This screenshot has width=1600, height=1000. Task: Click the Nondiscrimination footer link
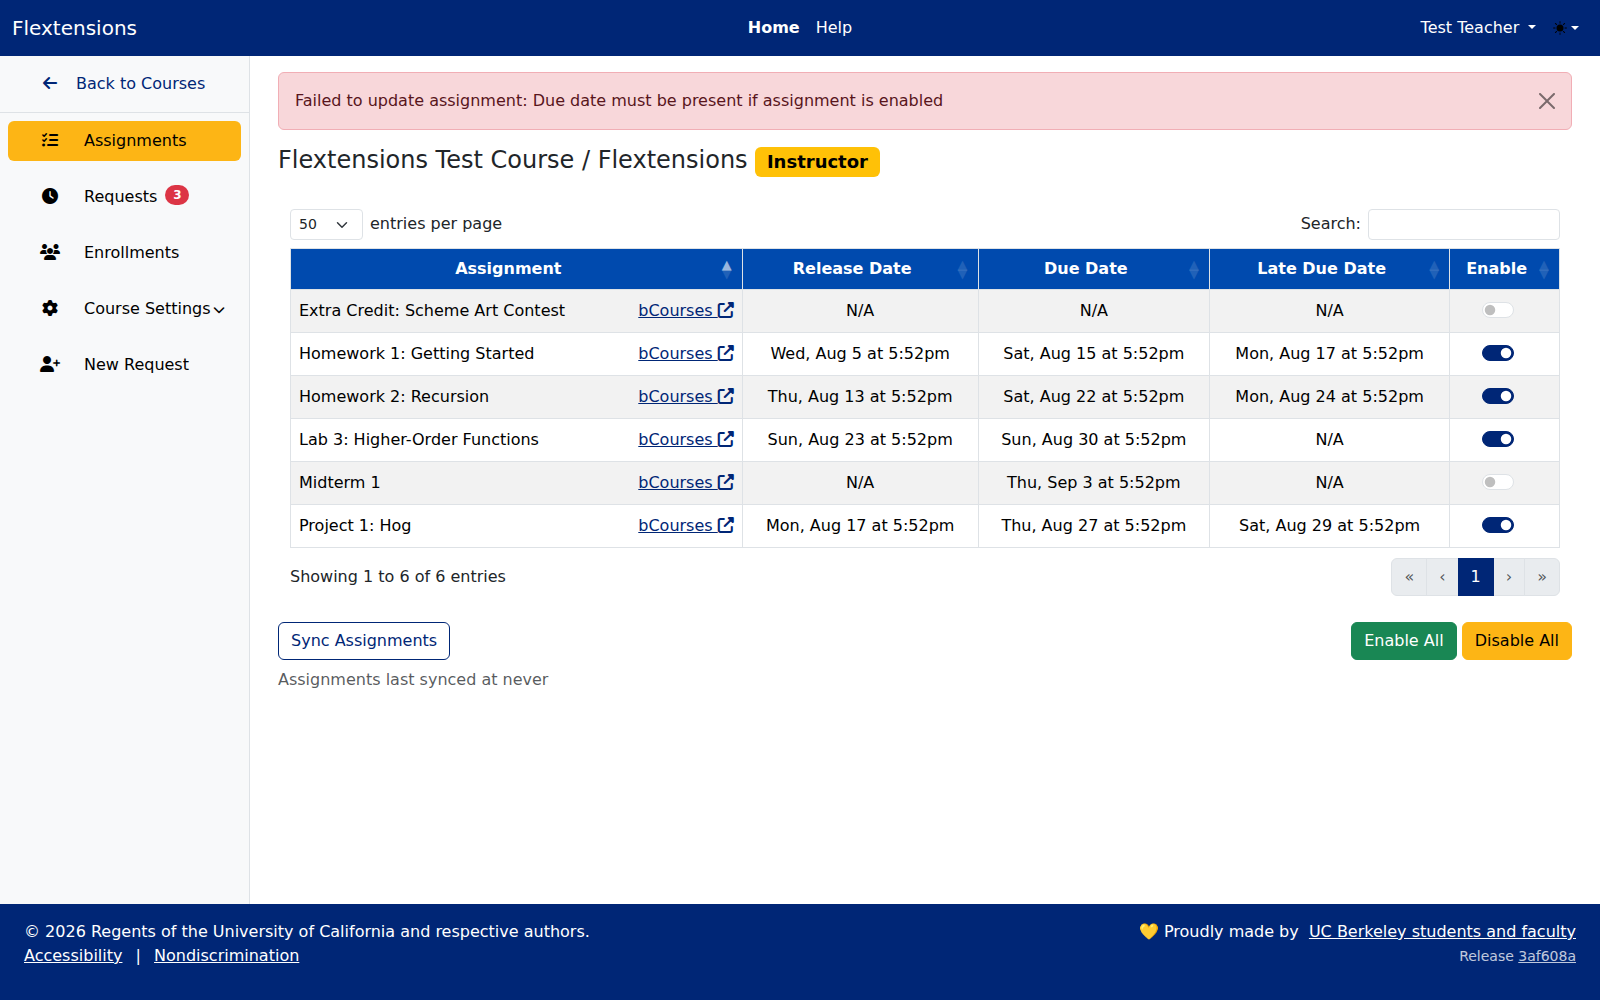click(226, 955)
